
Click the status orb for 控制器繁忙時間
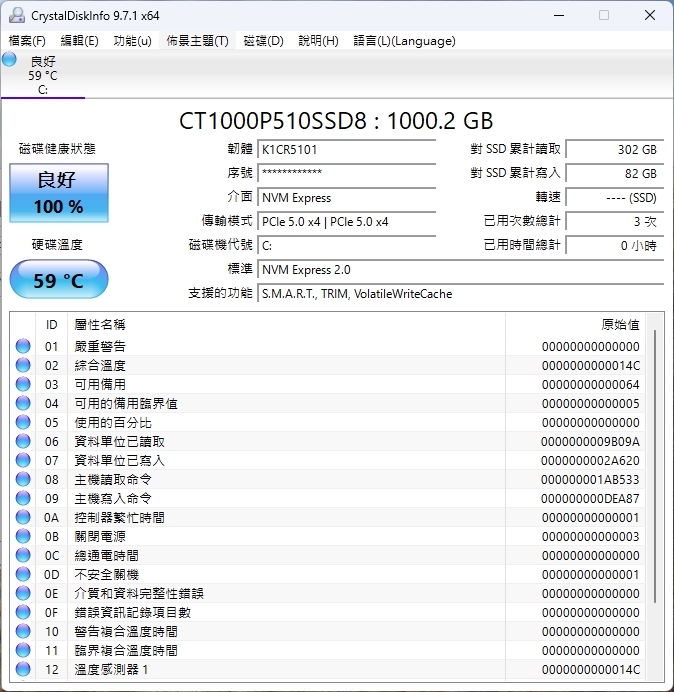click(23, 518)
